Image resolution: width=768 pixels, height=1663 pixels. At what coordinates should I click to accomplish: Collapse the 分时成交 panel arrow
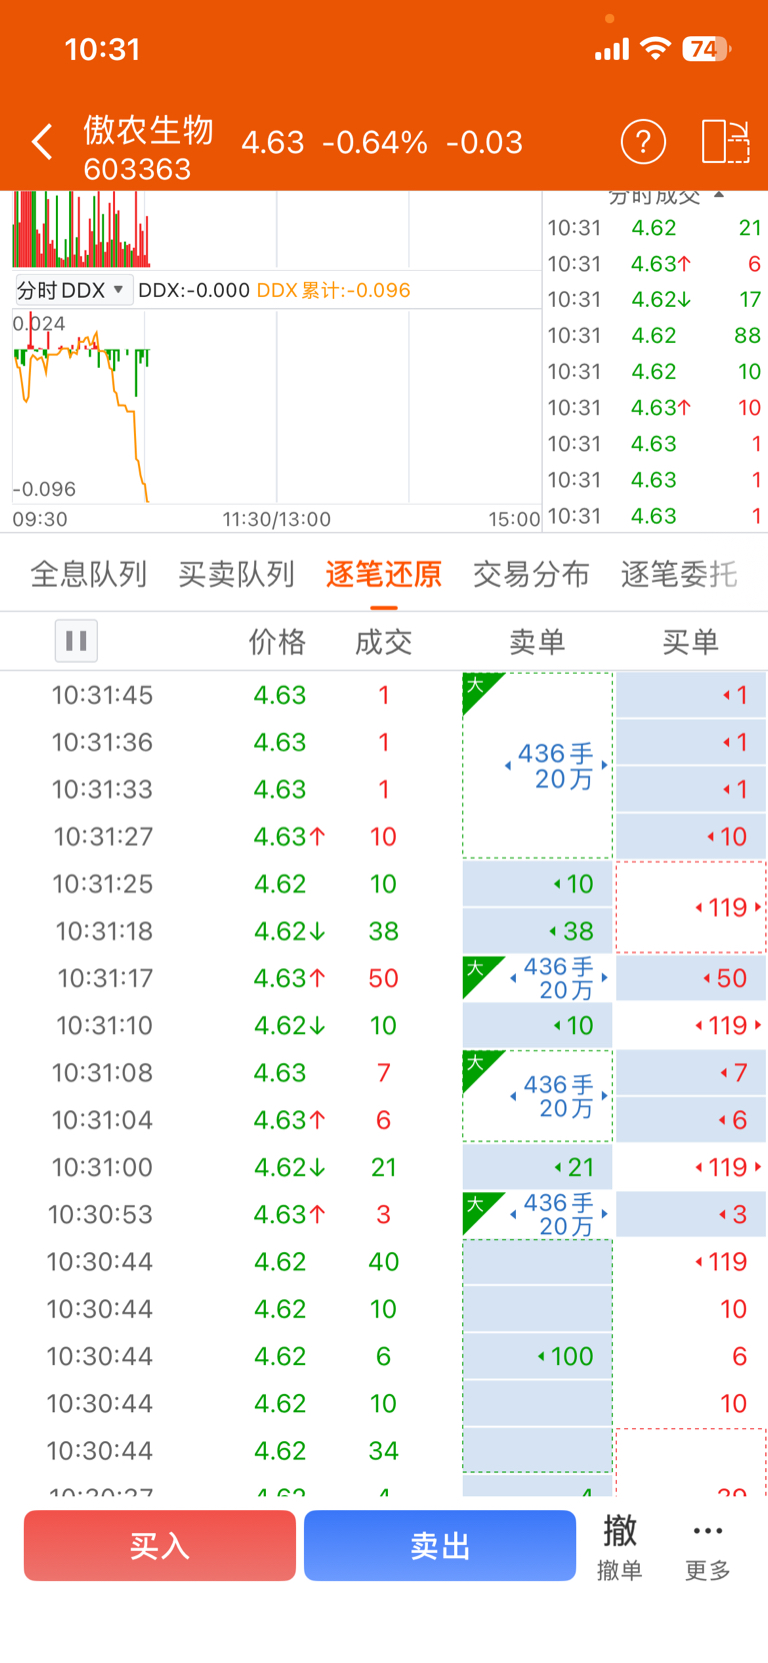(x=718, y=196)
